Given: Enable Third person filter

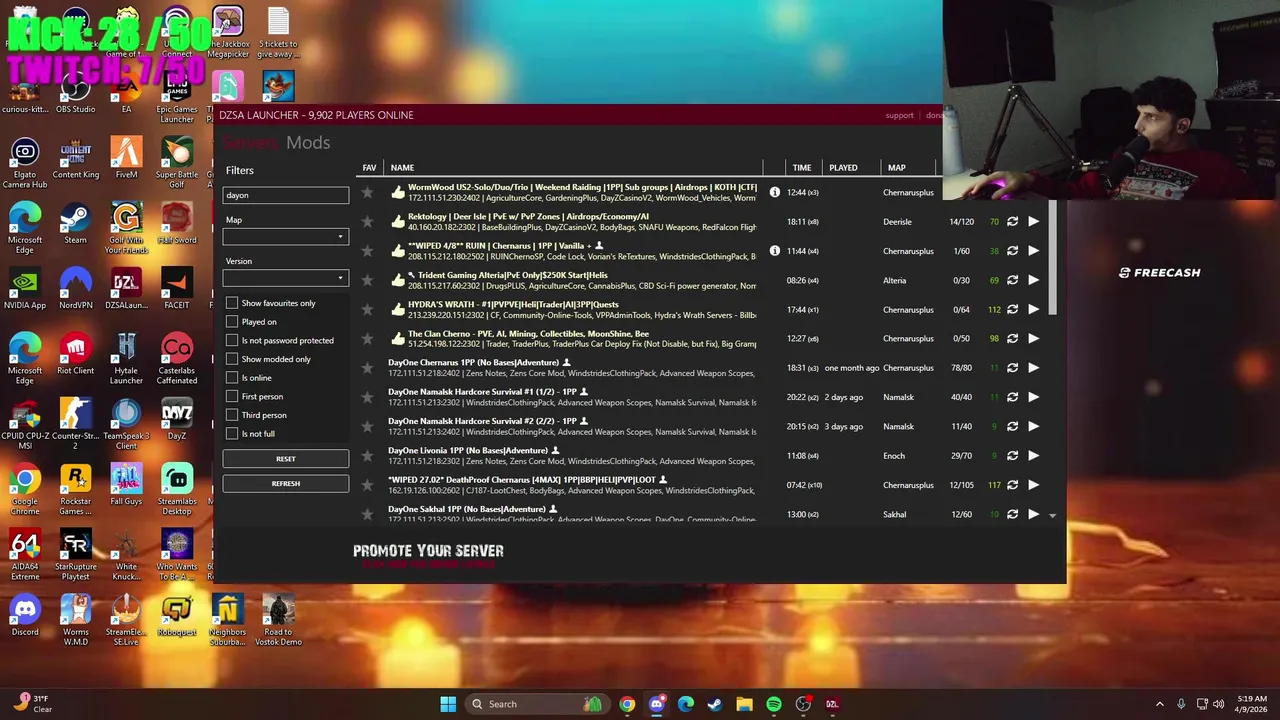Looking at the screenshot, I should click(x=232, y=415).
